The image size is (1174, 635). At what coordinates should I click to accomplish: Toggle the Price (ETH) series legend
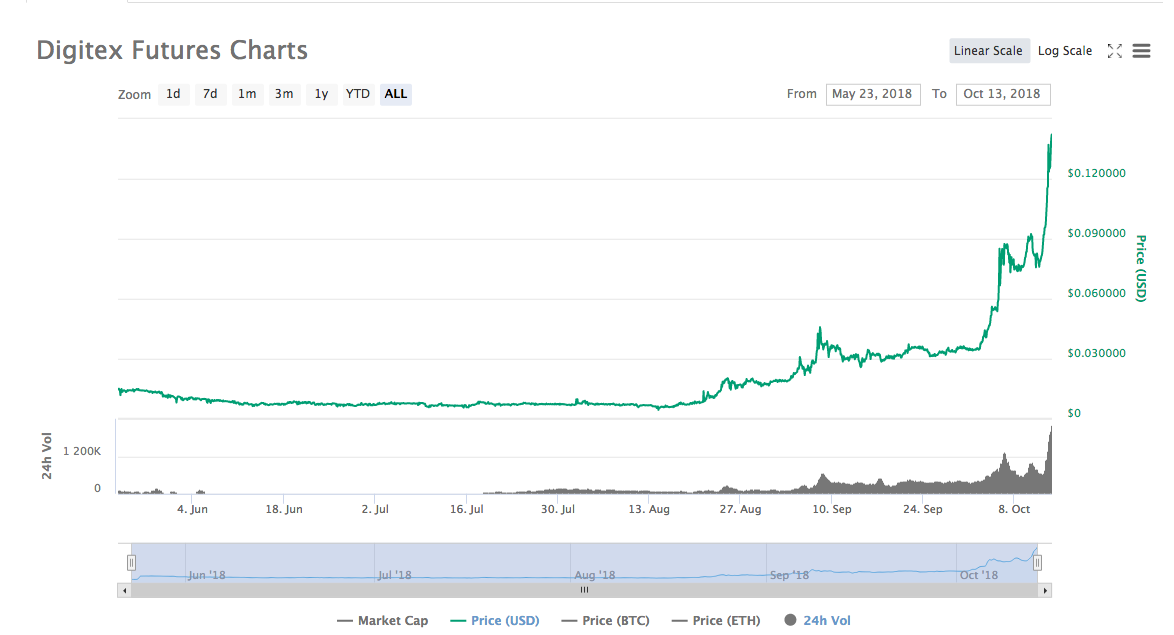pyautogui.click(x=716, y=621)
